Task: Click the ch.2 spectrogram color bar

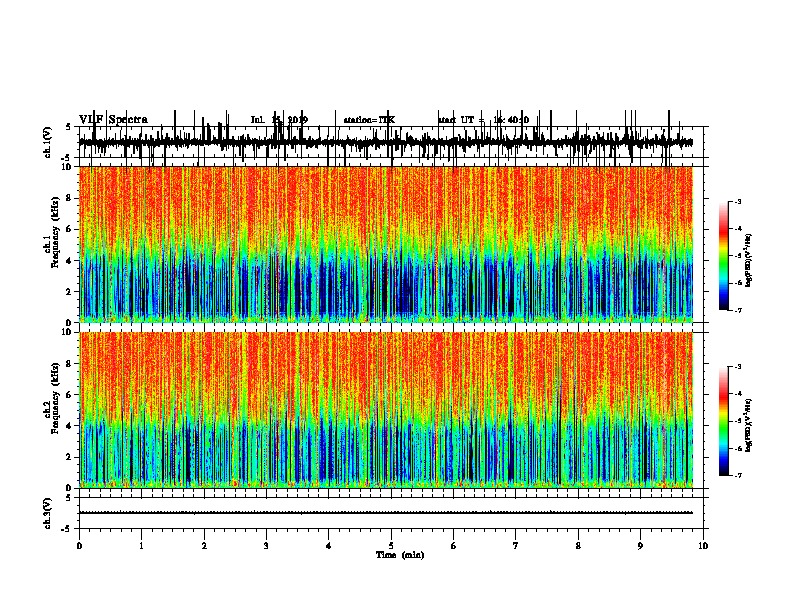Action: pos(724,421)
